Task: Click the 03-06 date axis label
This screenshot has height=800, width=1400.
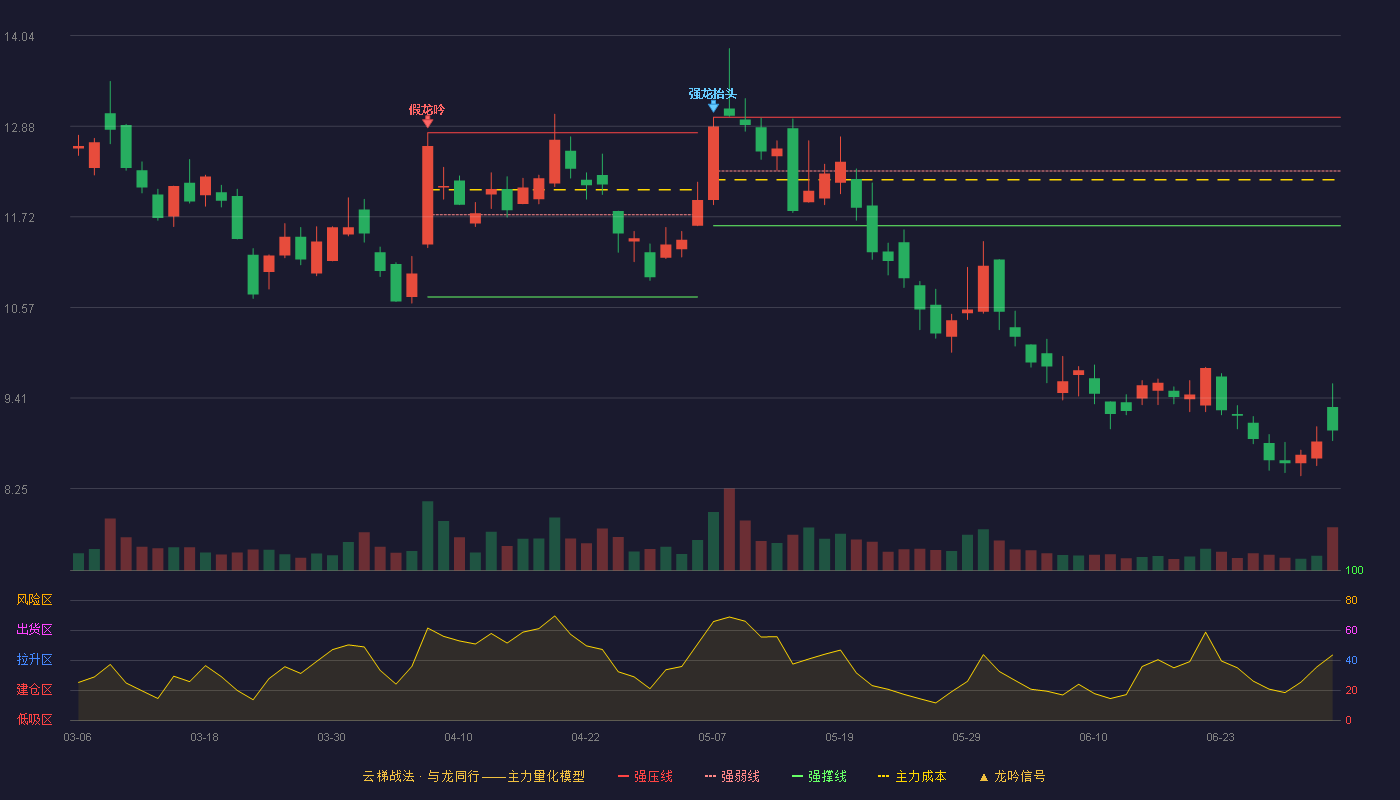Action: click(77, 737)
